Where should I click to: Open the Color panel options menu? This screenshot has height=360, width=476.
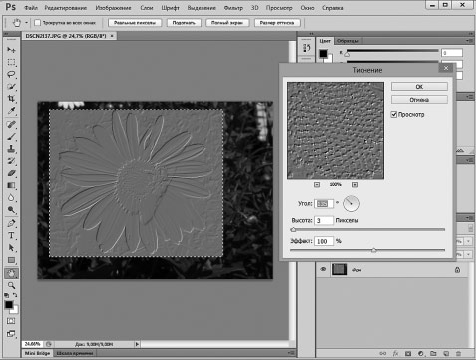tap(470, 41)
